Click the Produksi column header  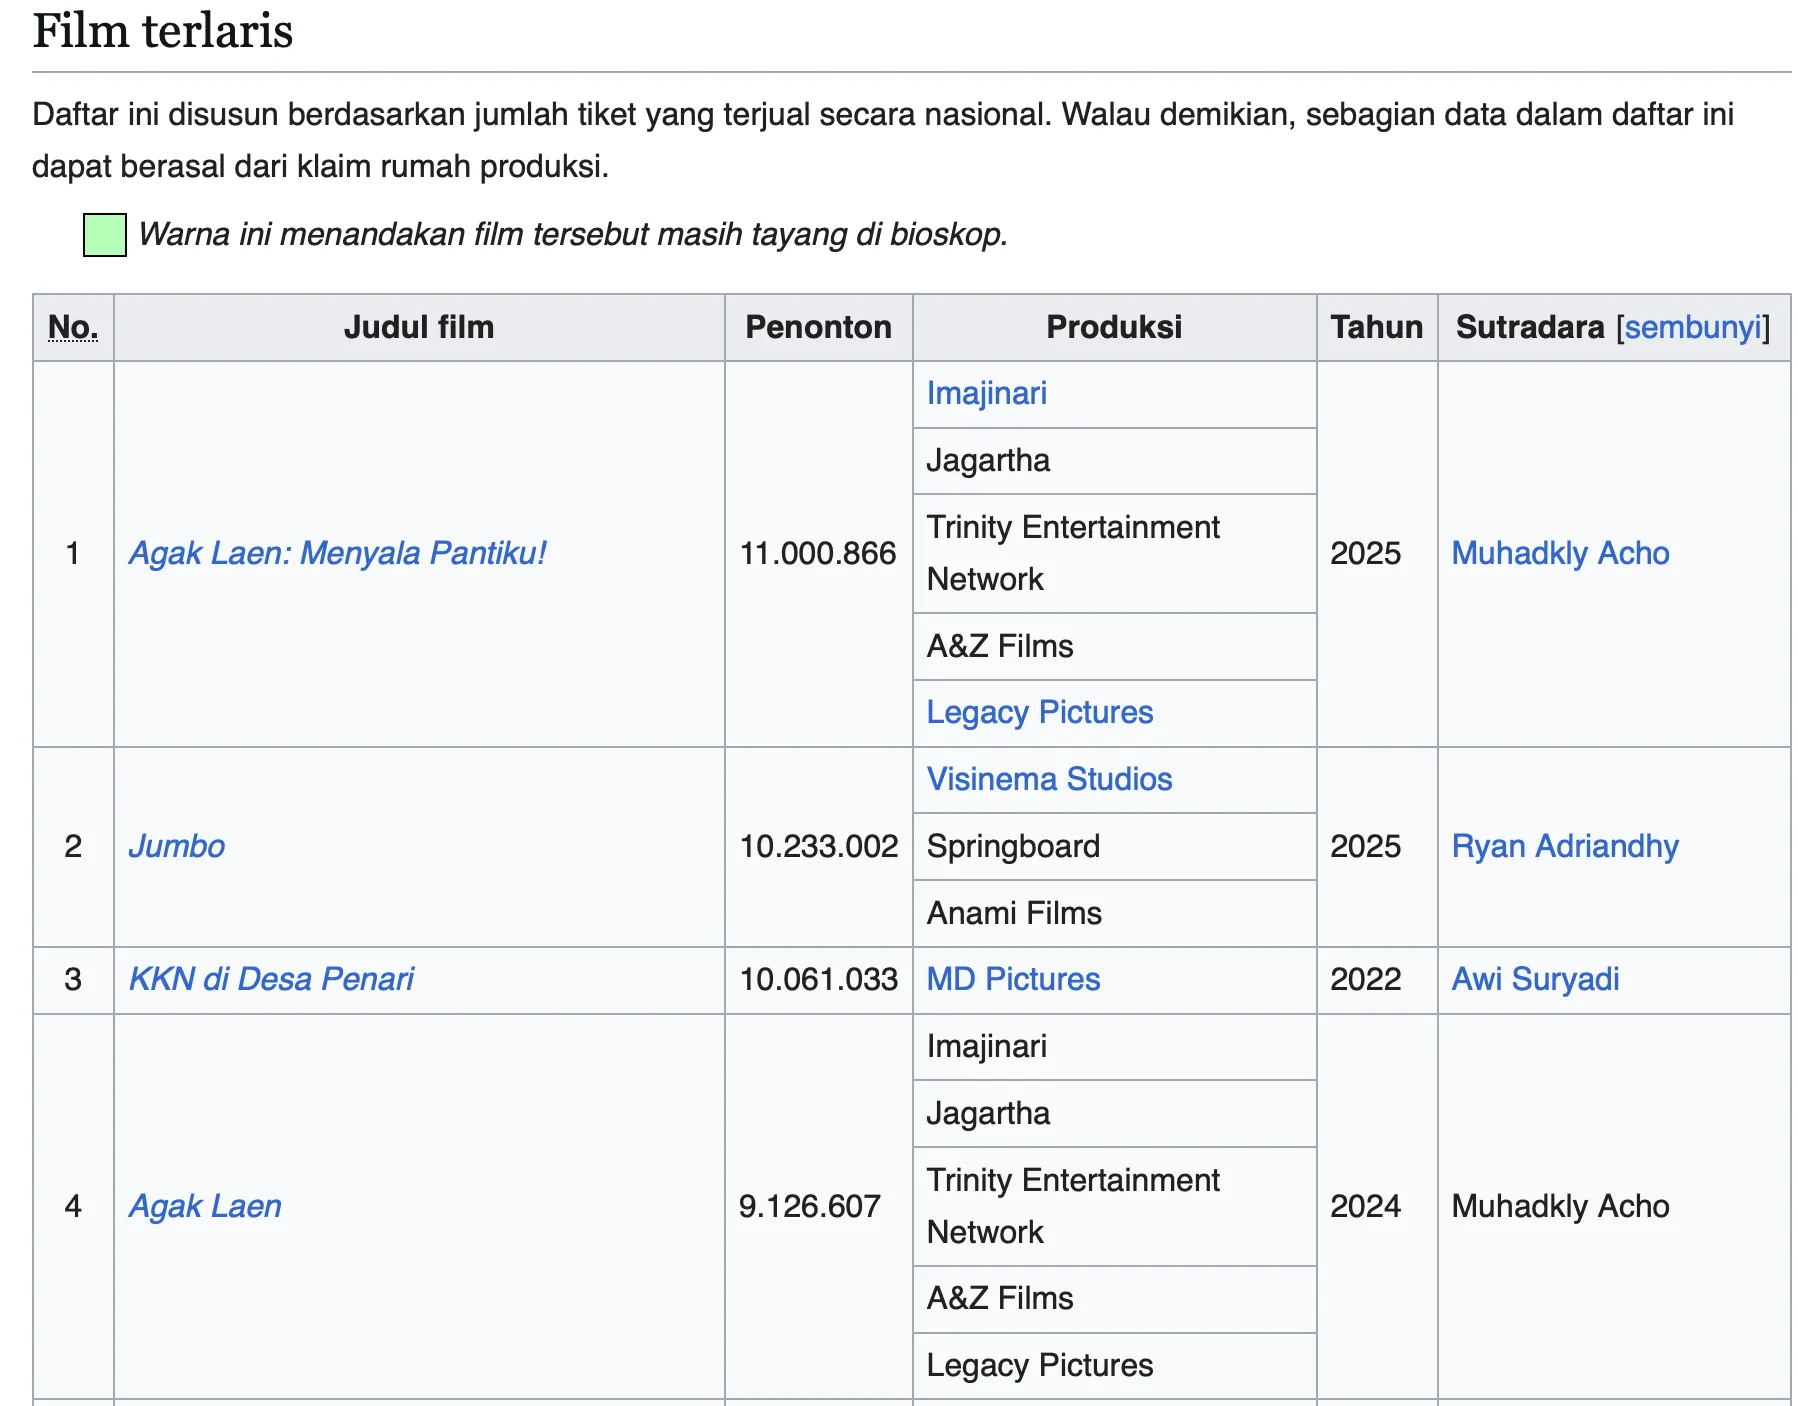click(x=1114, y=327)
